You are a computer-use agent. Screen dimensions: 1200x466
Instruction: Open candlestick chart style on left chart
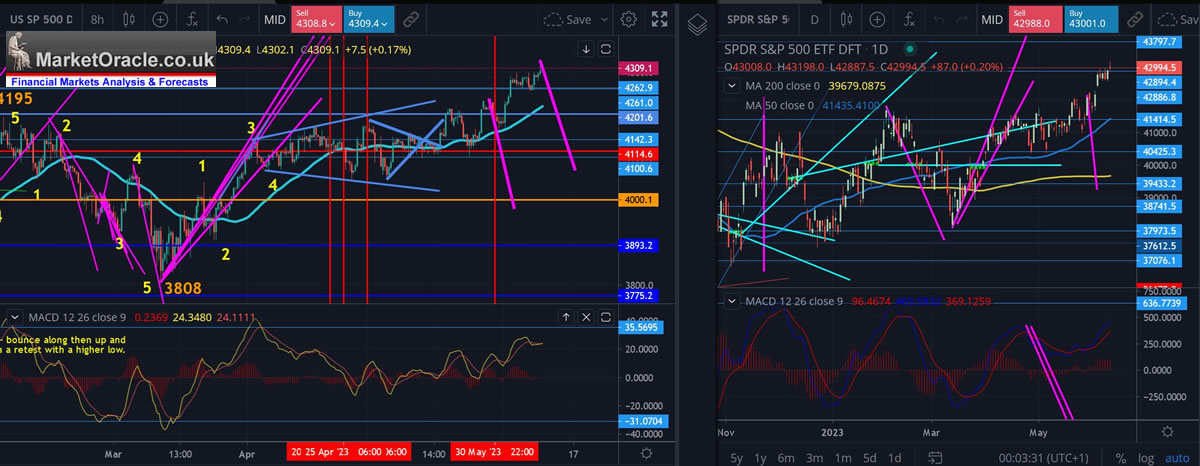pyautogui.click(x=129, y=19)
